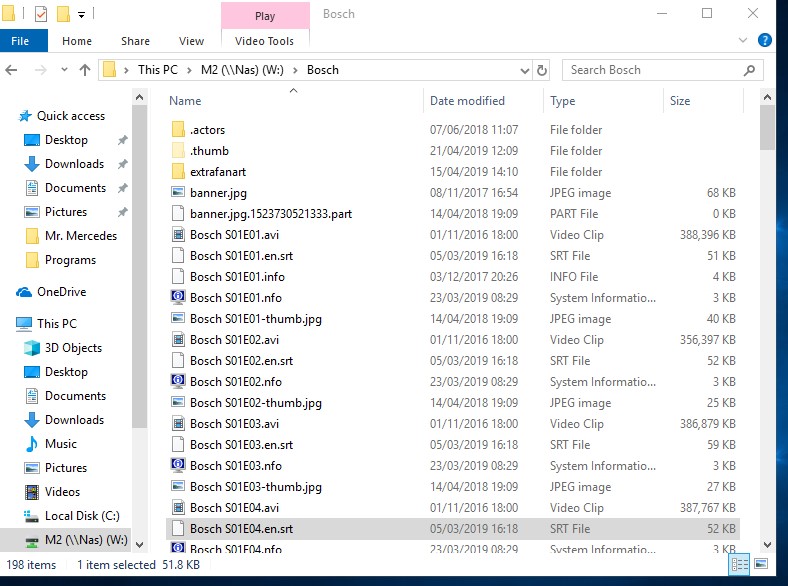Viewport: 788px width, 586px height.
Task: Select the .actors folder icon
Action: point(178,130)
